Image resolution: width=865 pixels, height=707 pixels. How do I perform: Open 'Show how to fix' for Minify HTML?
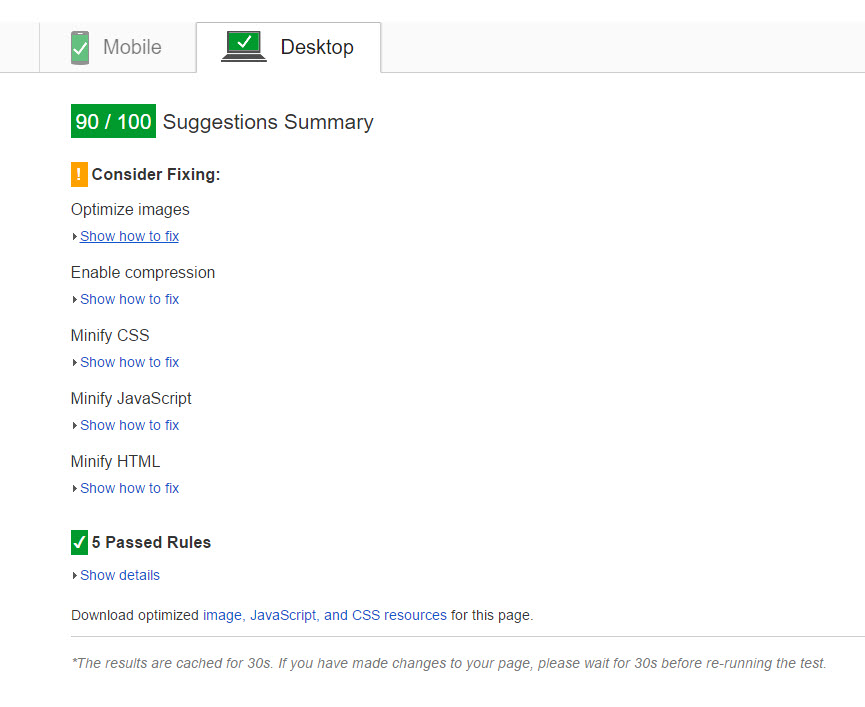[x=129, y=488]
